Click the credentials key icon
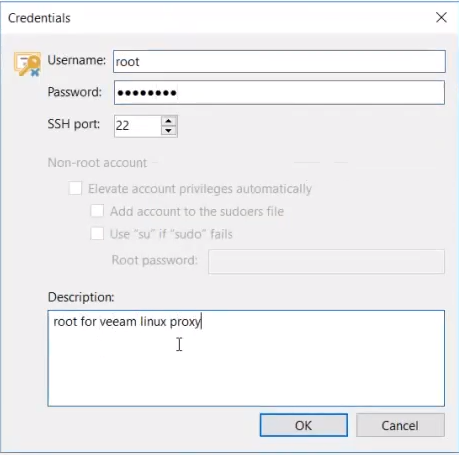Image resolution: width=459 pixels, height=455 pixels. pos(27,64)
